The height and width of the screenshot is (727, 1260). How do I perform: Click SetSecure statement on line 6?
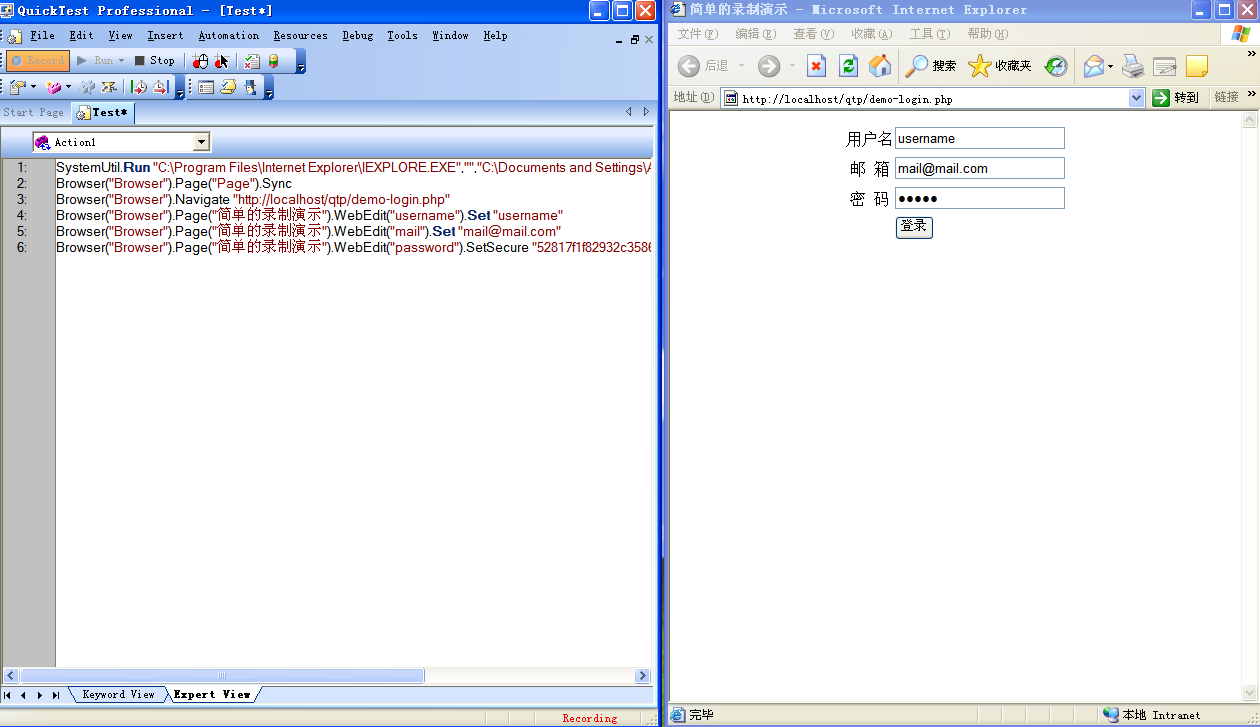(354, 247)
